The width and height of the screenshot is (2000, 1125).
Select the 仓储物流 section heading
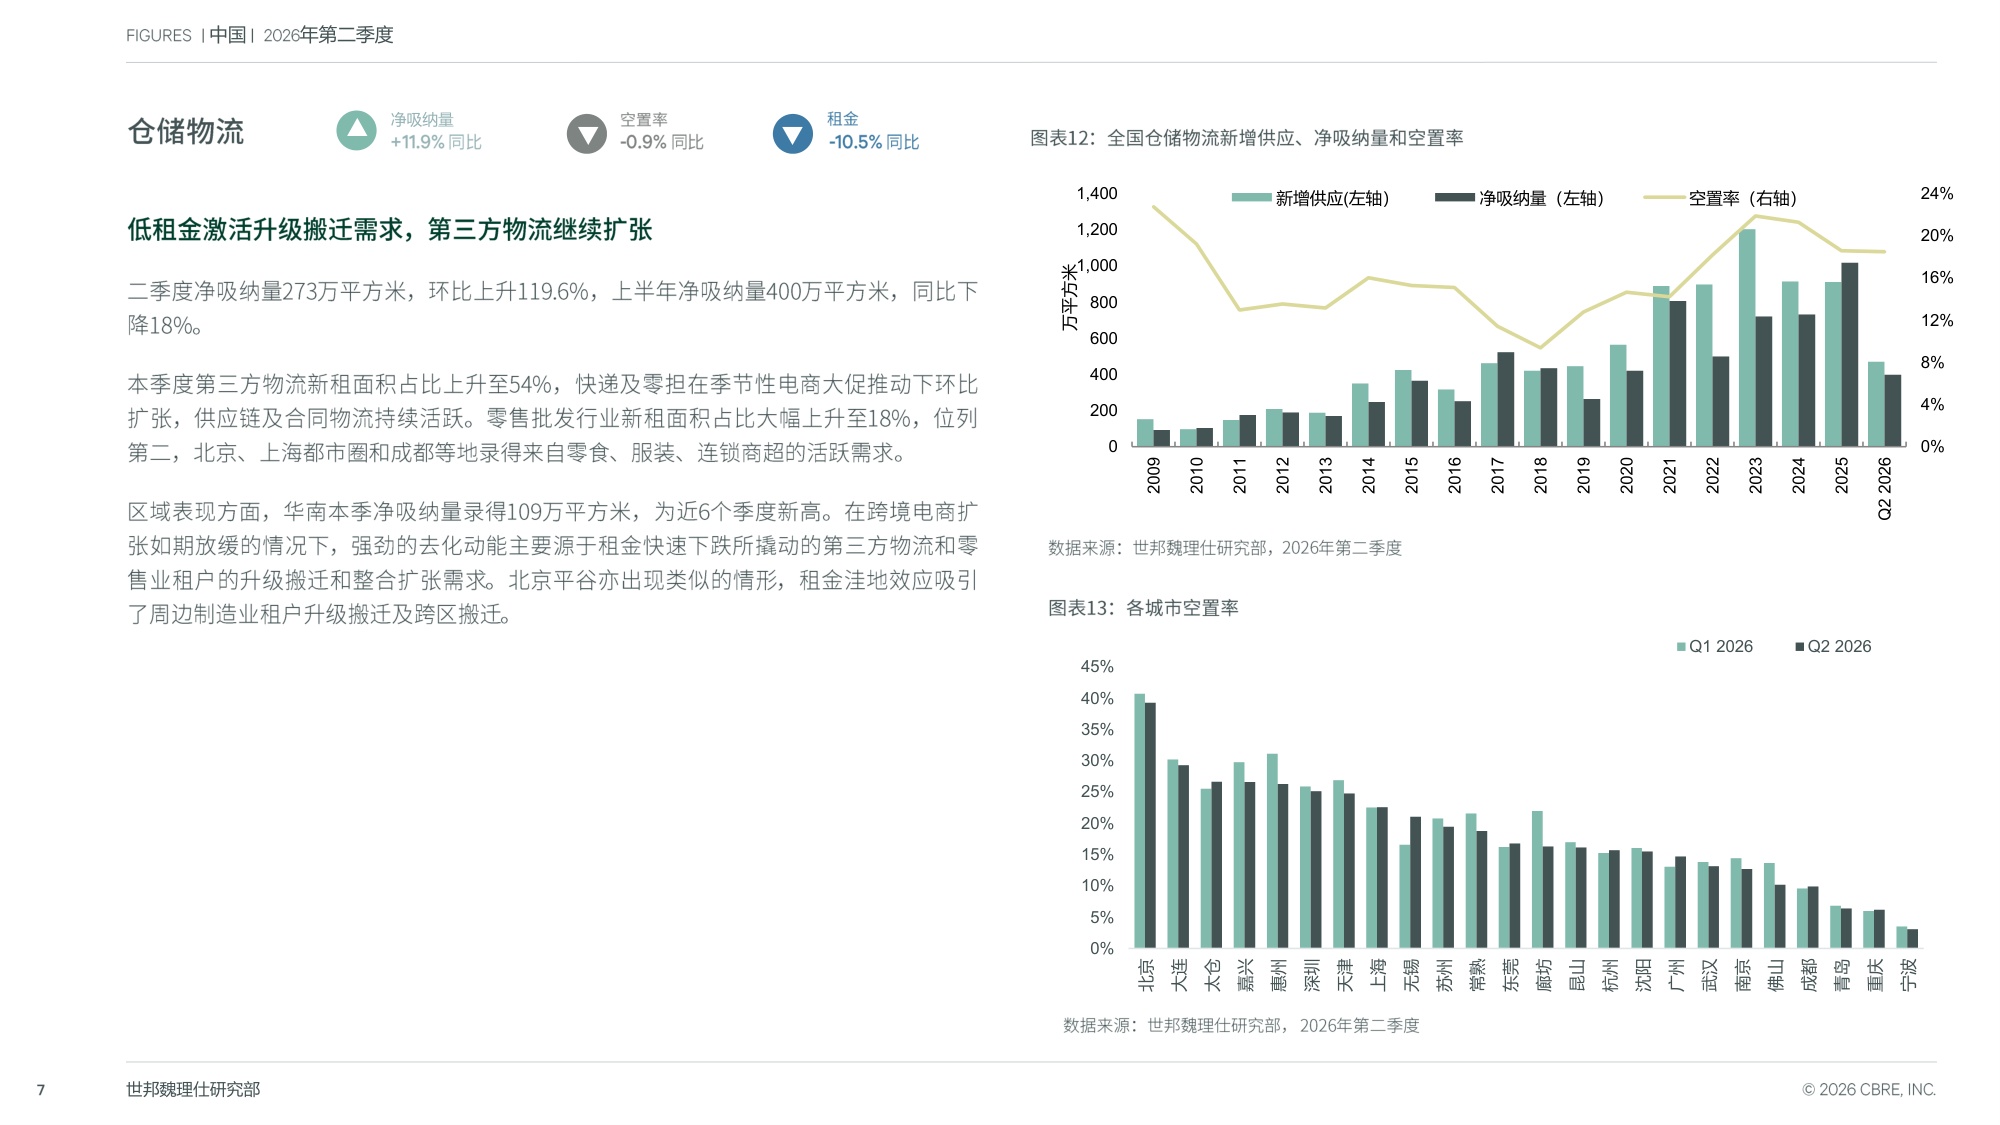pos(186,132)
